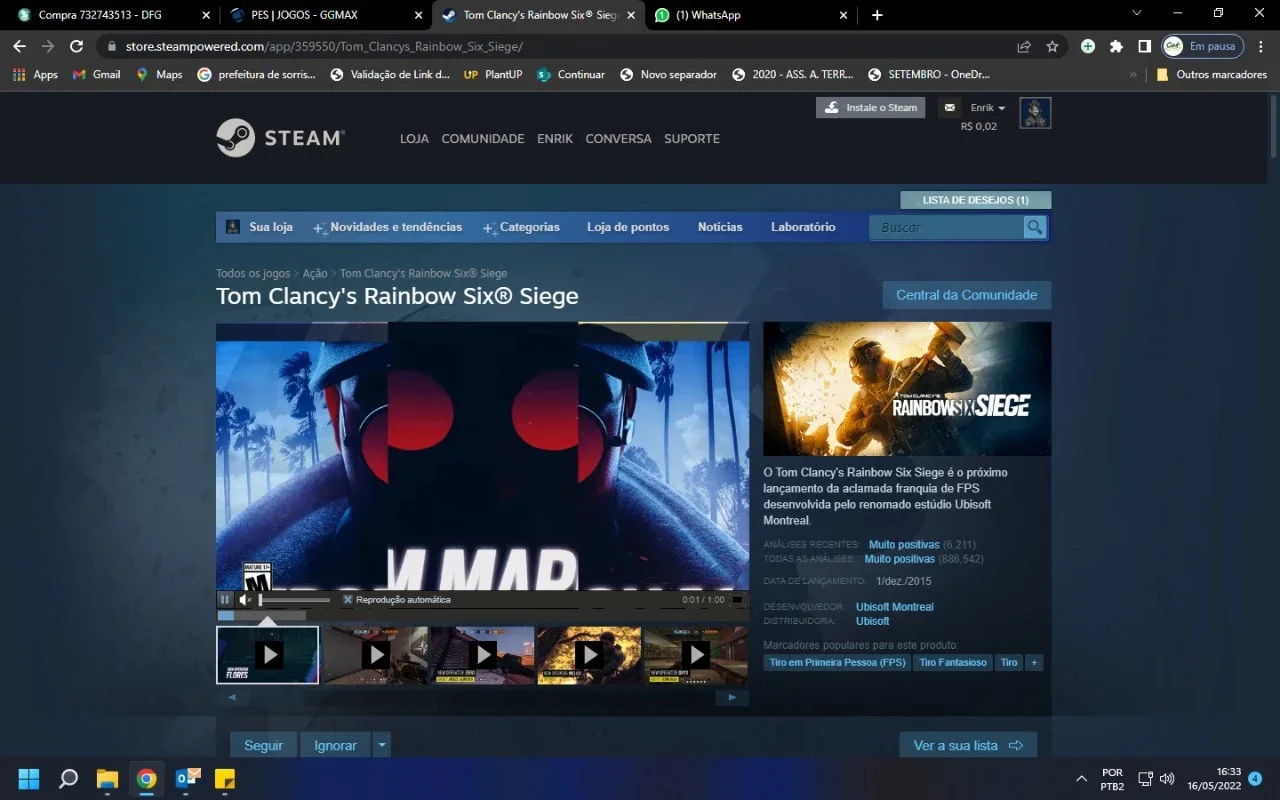Open the Ver a sua lista button
The image size is (1280, 800).
968,745
